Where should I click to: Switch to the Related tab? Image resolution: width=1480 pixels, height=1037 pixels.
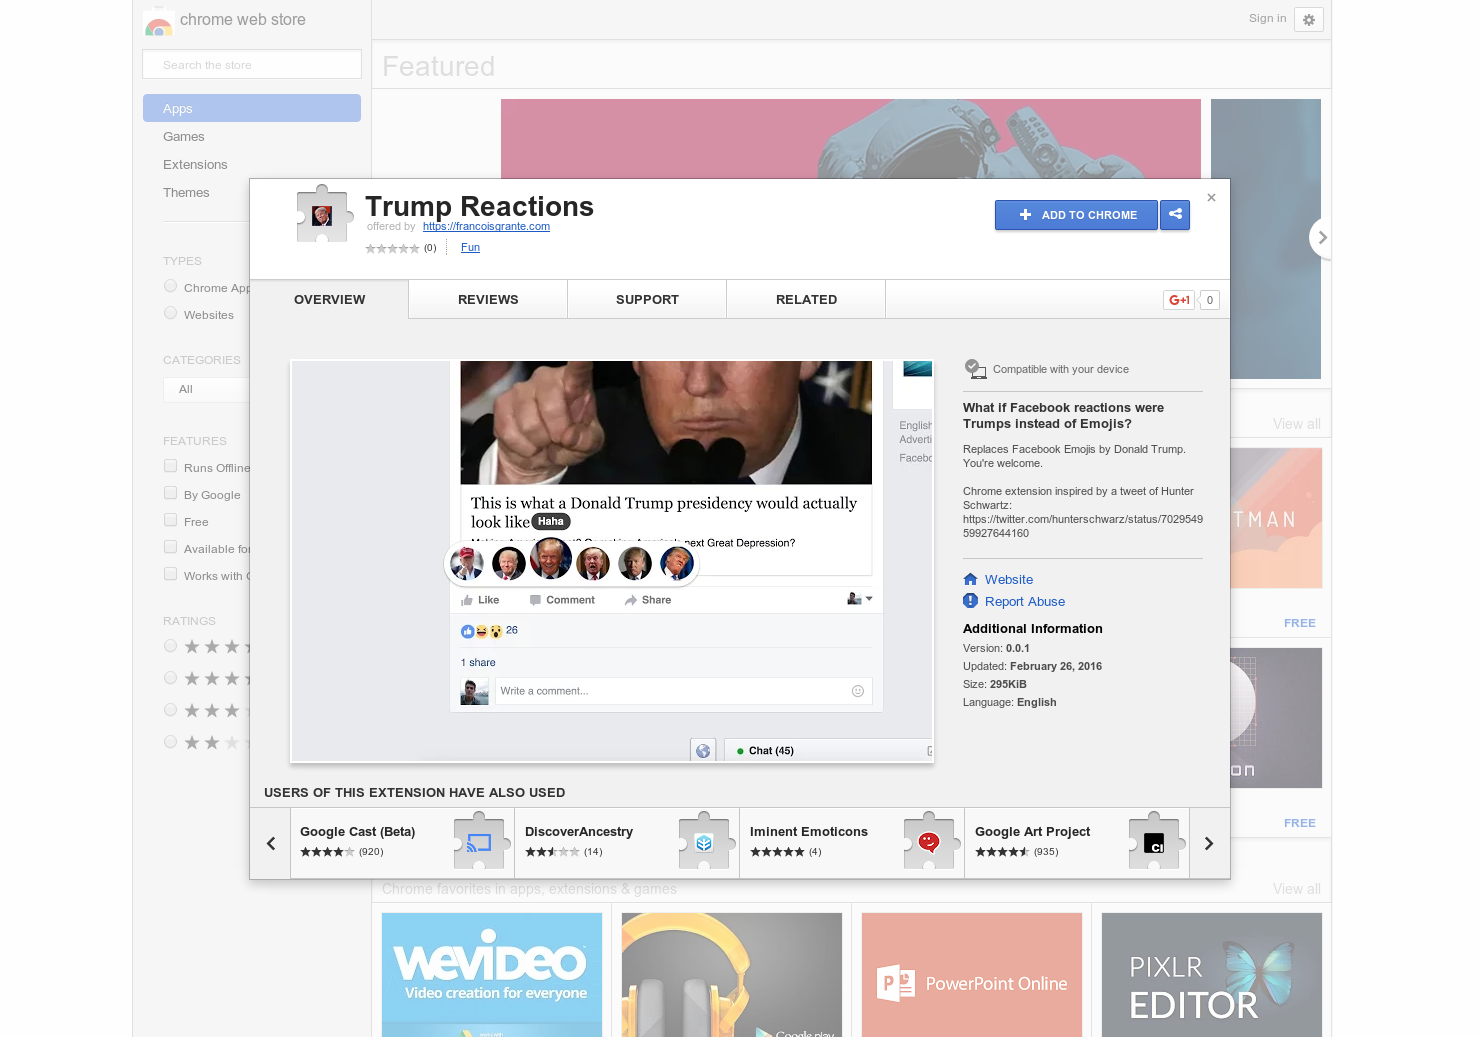point(806,299)
